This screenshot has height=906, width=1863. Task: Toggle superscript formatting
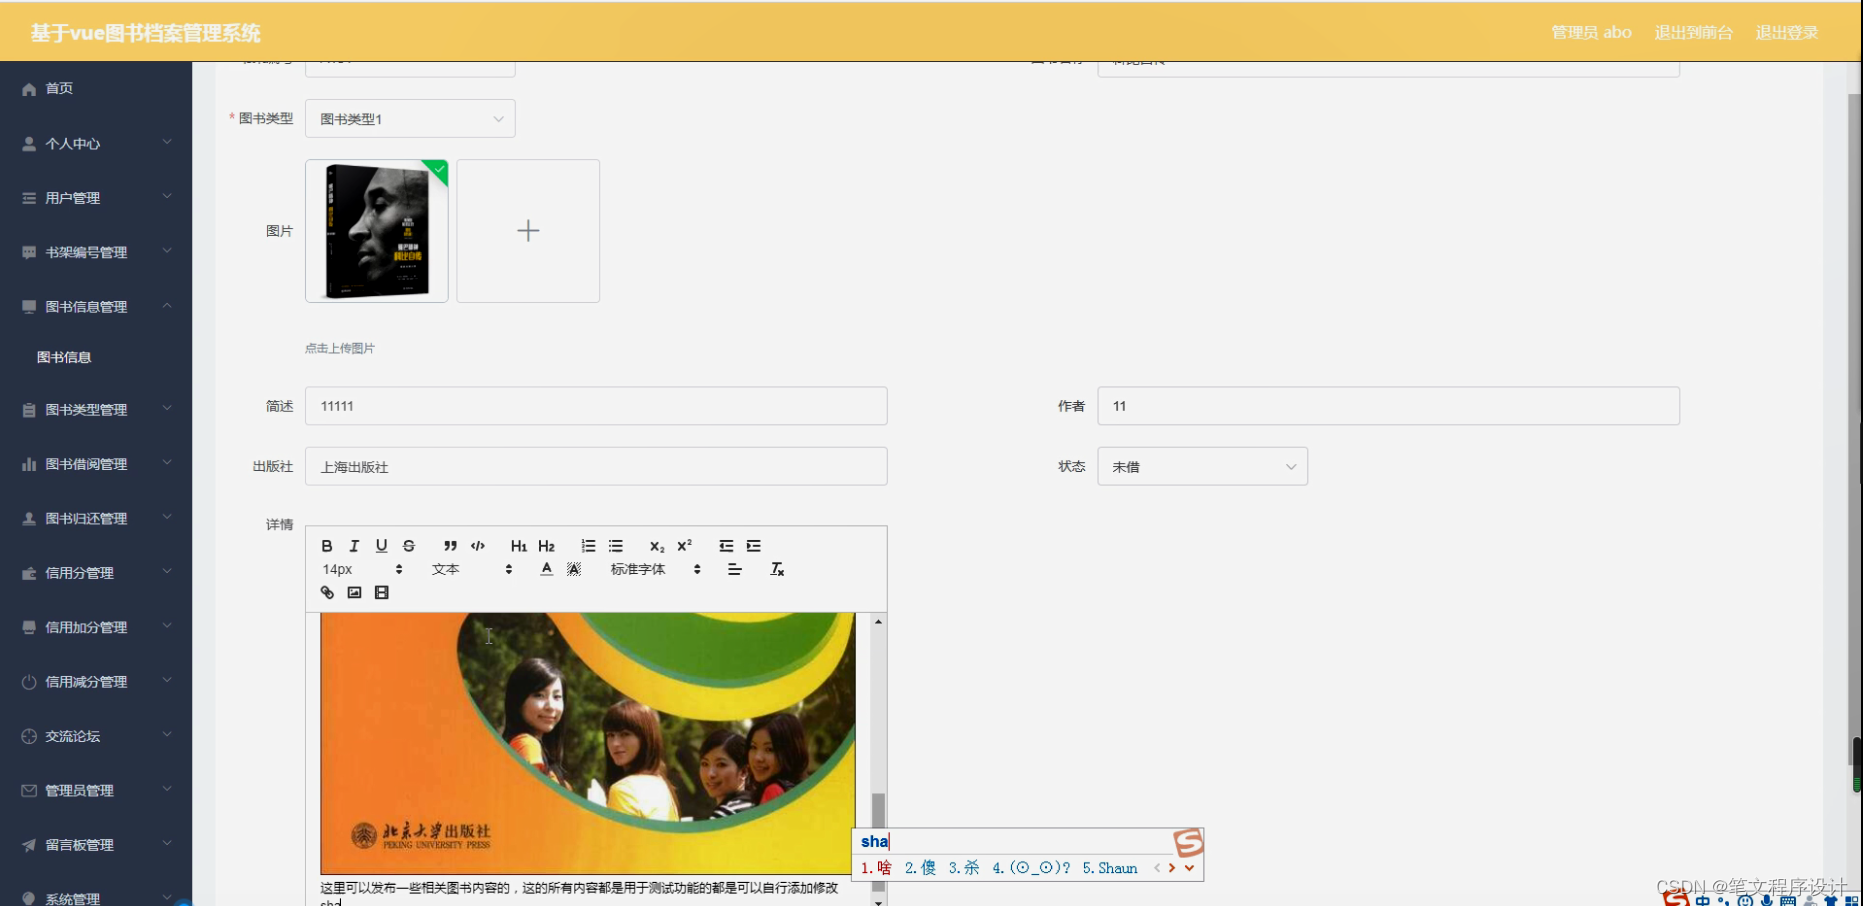pyautogui.click(x=683, y=545)
